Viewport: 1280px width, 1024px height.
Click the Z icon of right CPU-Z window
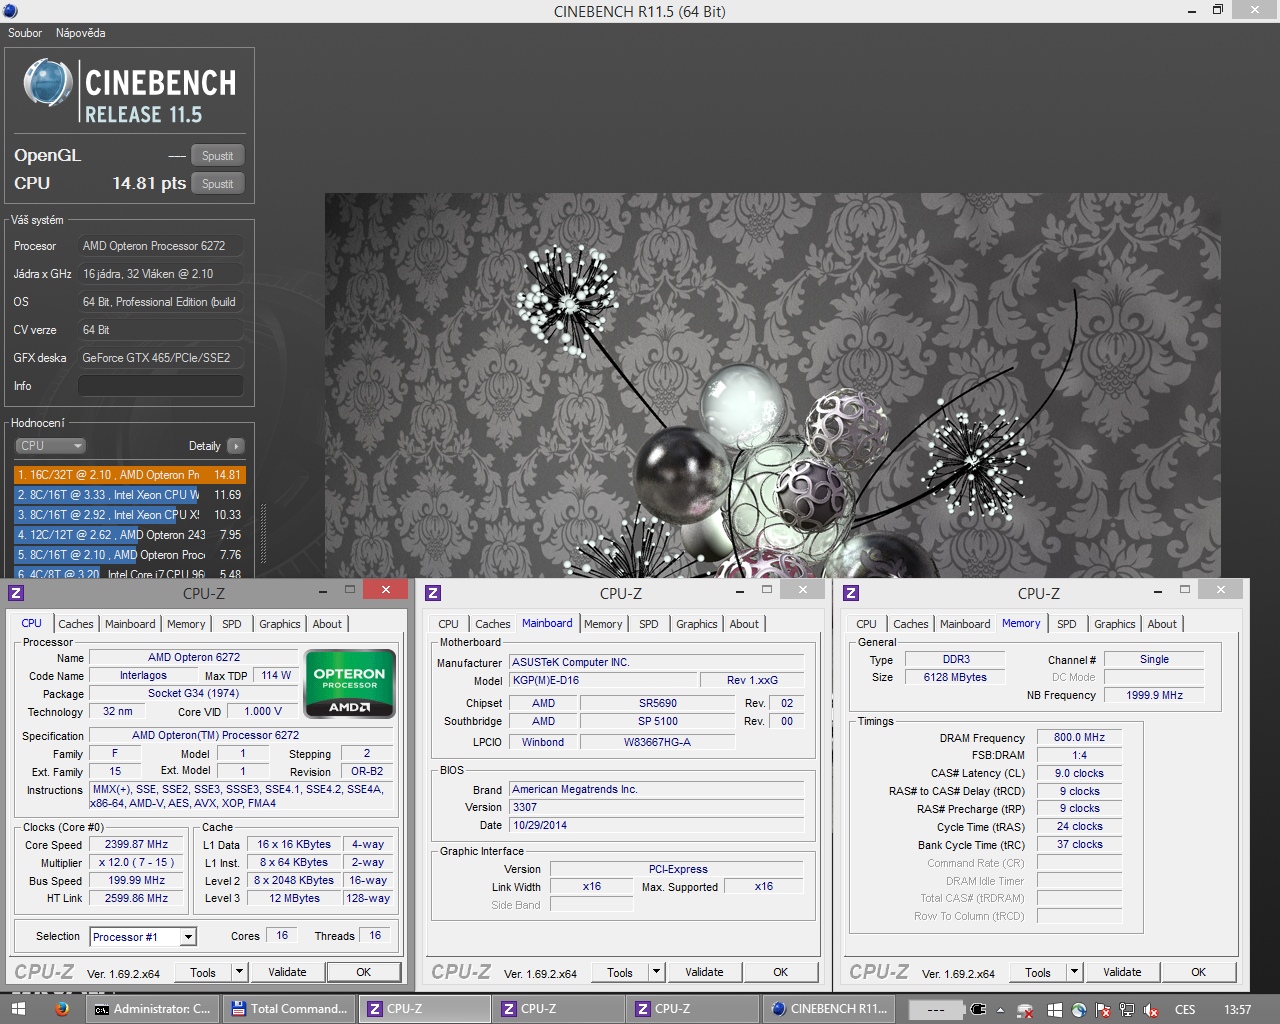click(851, 593)
